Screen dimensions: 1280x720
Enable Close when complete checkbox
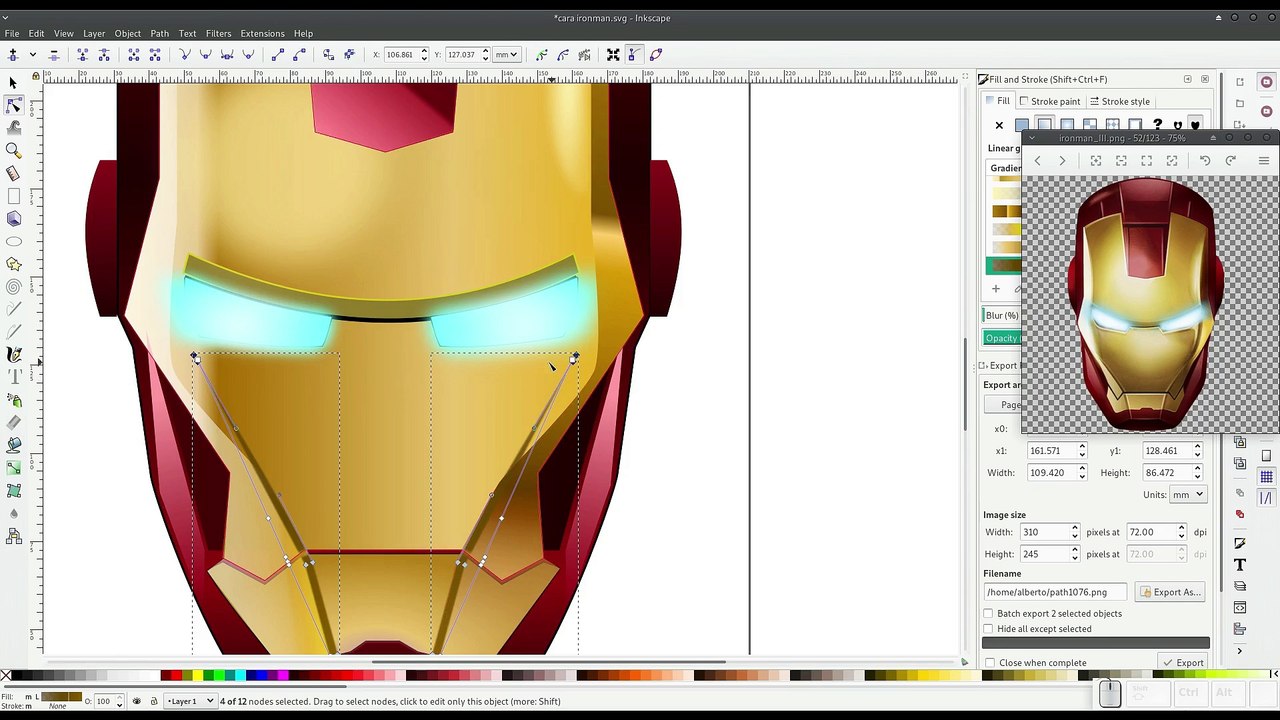[990, 663]
